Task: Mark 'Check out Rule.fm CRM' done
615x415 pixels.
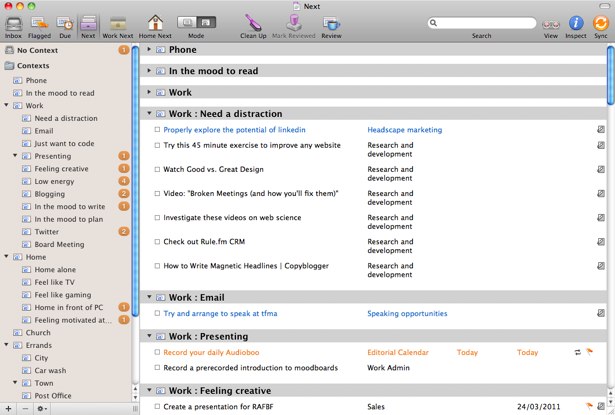Action: click(x=157, y=242)
